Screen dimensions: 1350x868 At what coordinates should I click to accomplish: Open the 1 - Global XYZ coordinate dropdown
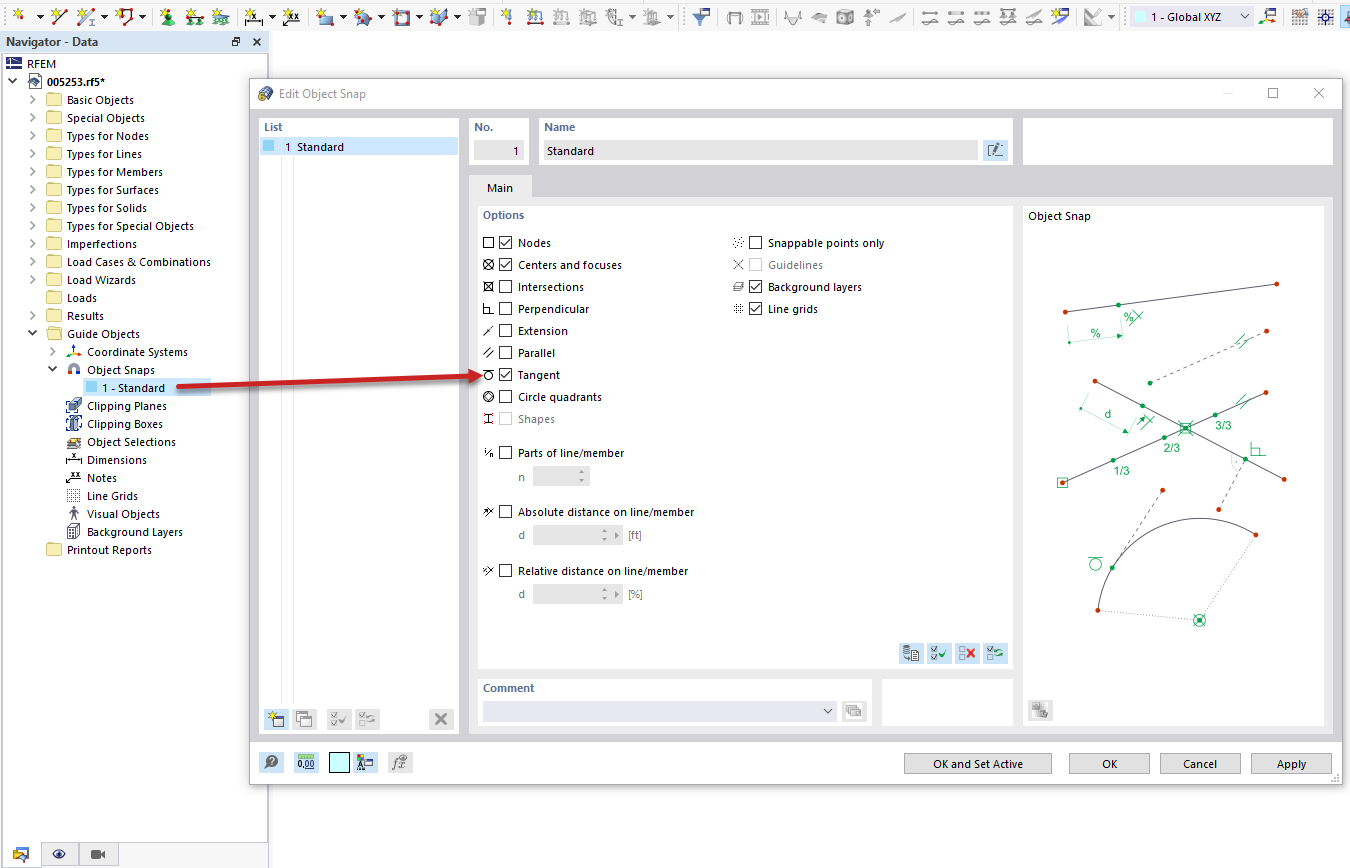[1246, 16]
